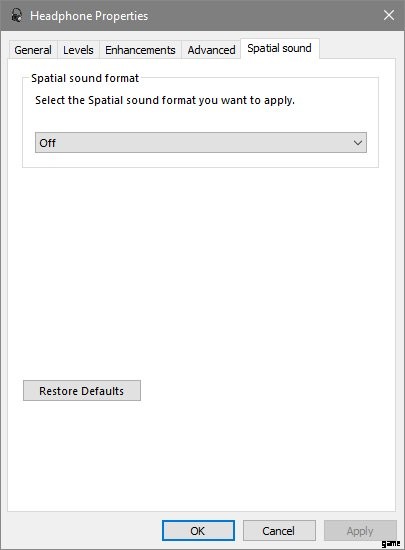Close the Headphone Properties dialog
The width and height of the screenshot is (405, 550).
[x=389, y=15]
